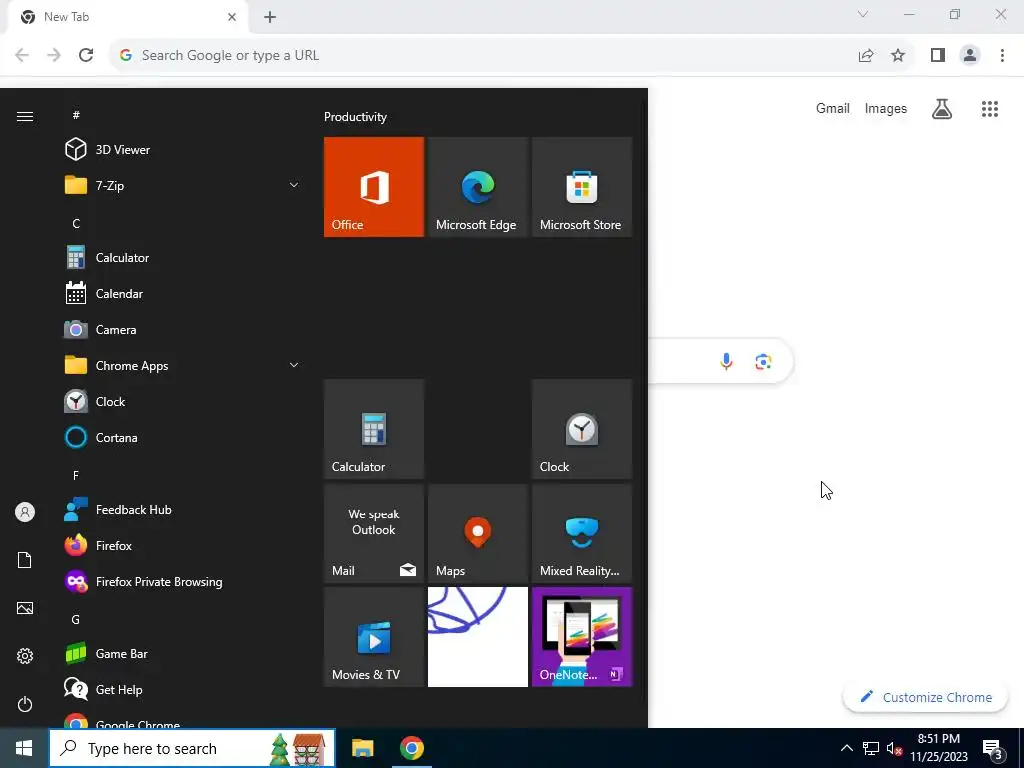The image size is (1024, 768).
Task: Open network icon in system tray
Action: coord(871,748)
